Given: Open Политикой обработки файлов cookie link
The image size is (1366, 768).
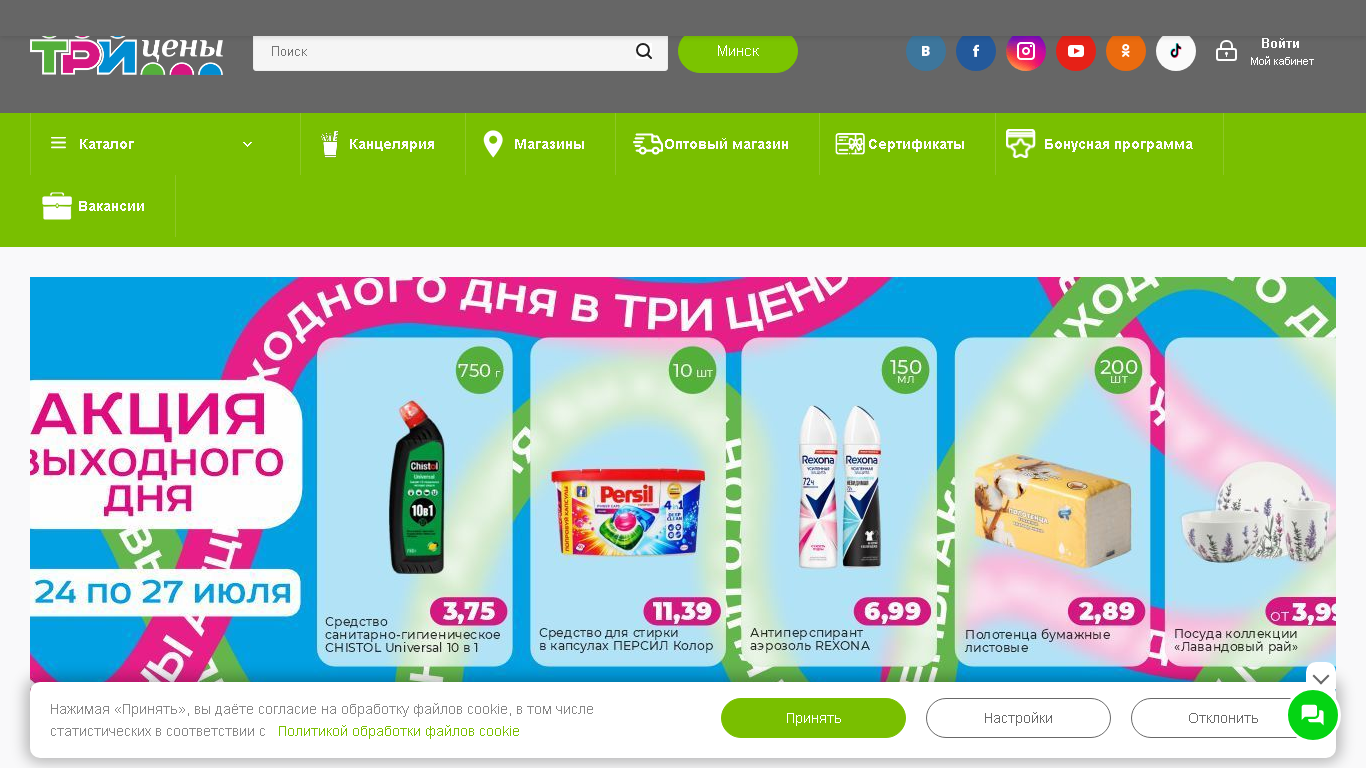Looking at the screenshot, I should [399, 731].
